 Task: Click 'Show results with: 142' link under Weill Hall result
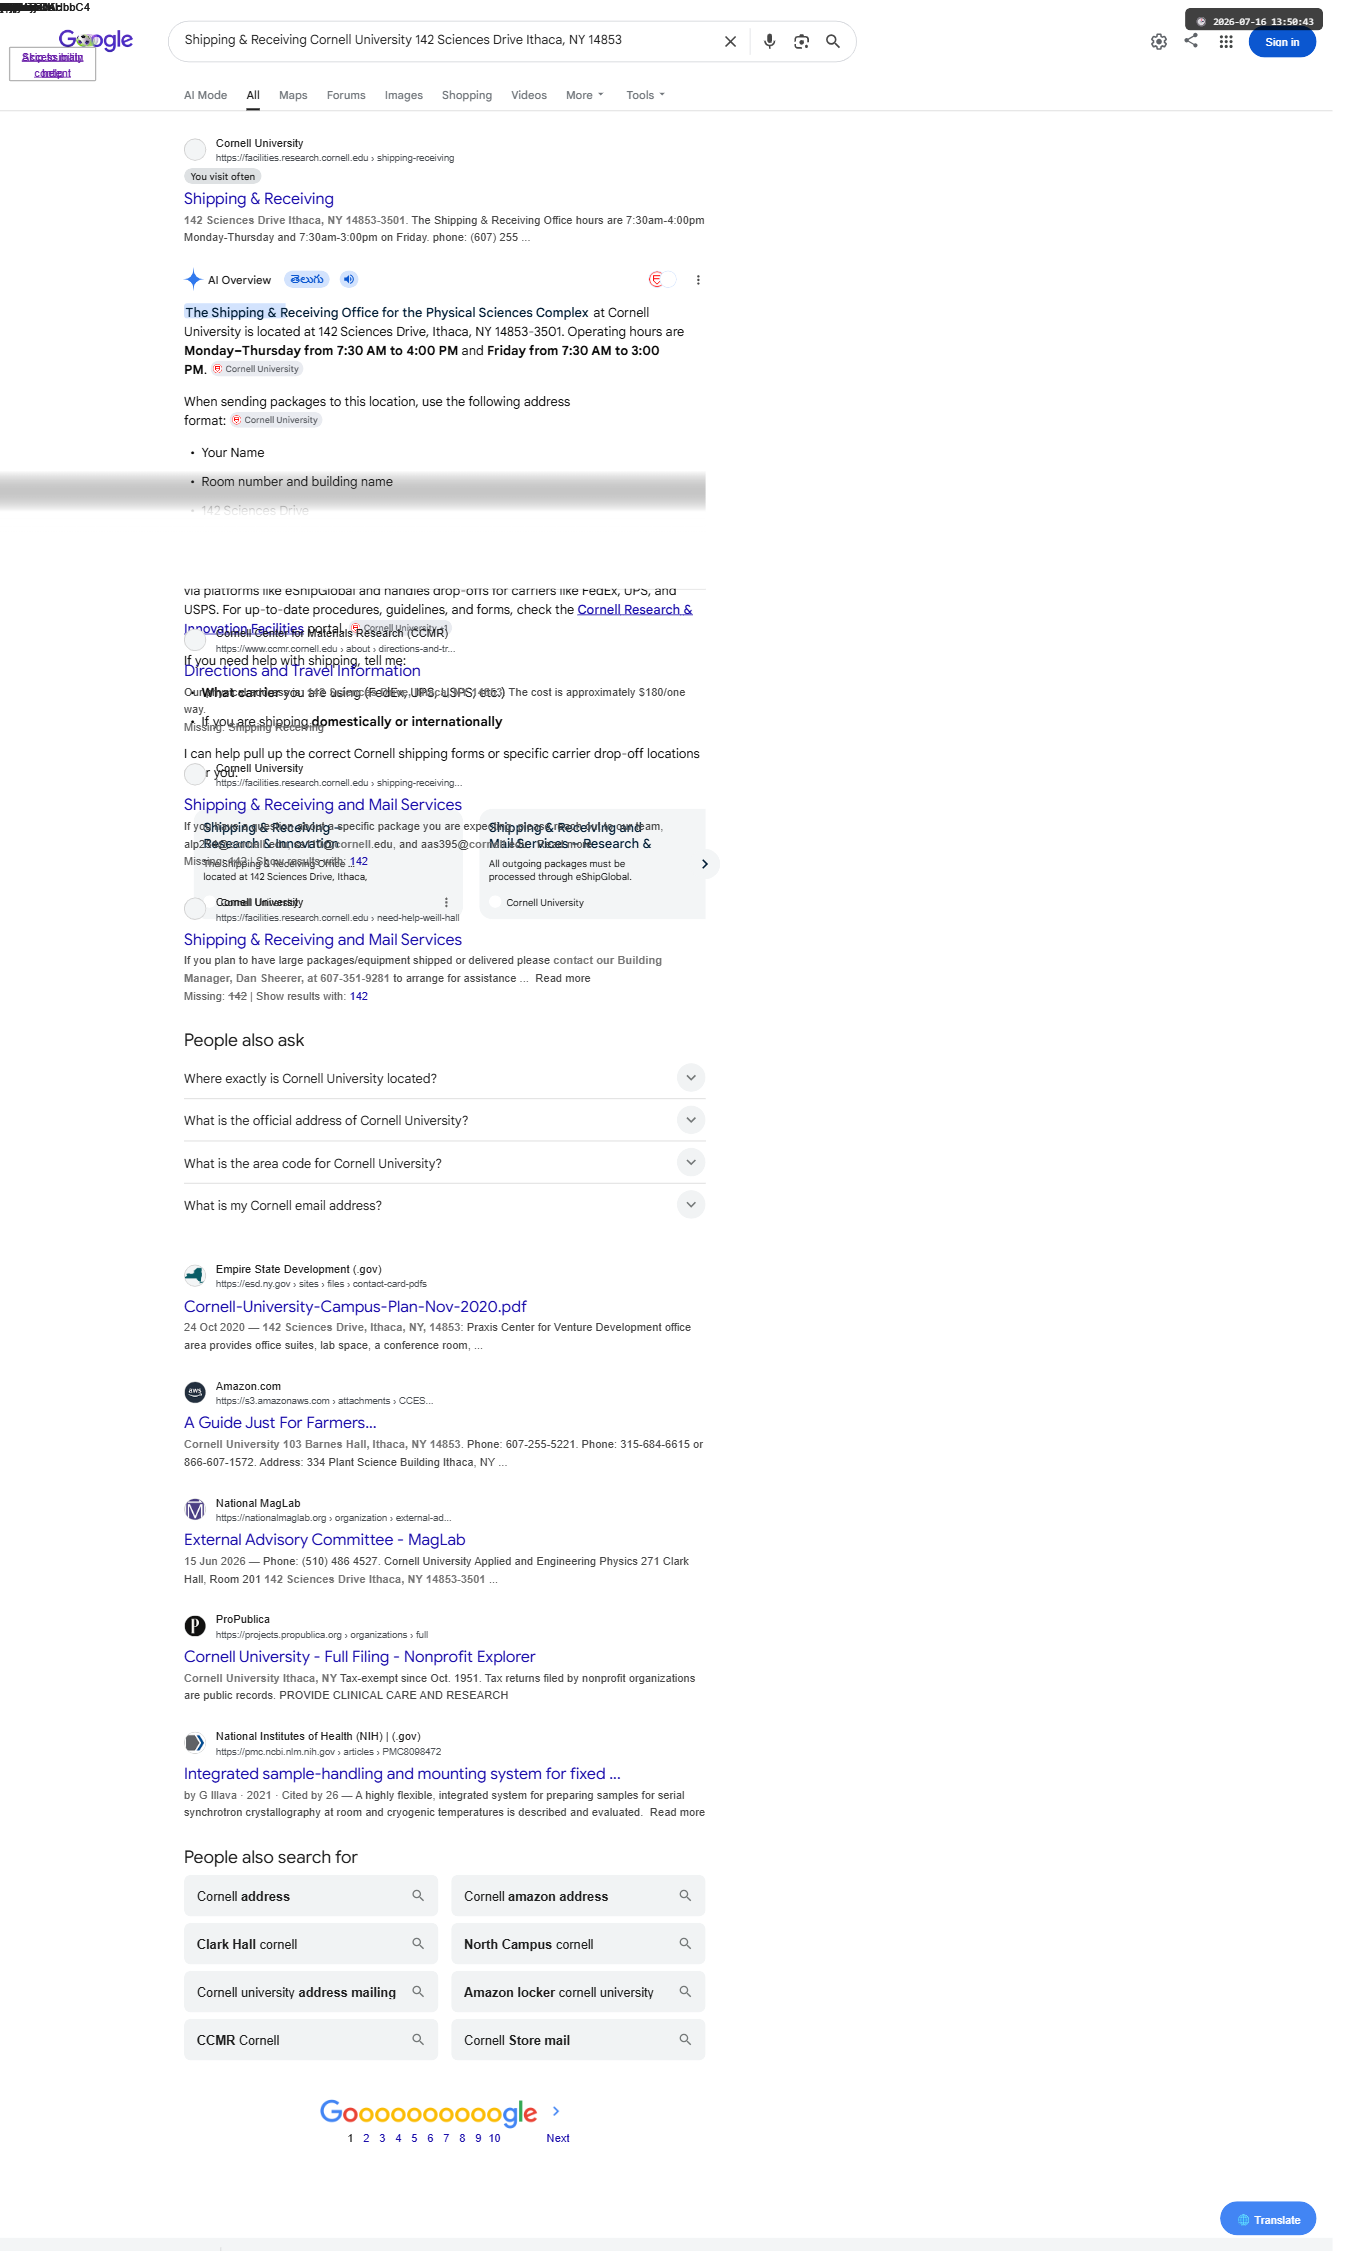point(312,996)
